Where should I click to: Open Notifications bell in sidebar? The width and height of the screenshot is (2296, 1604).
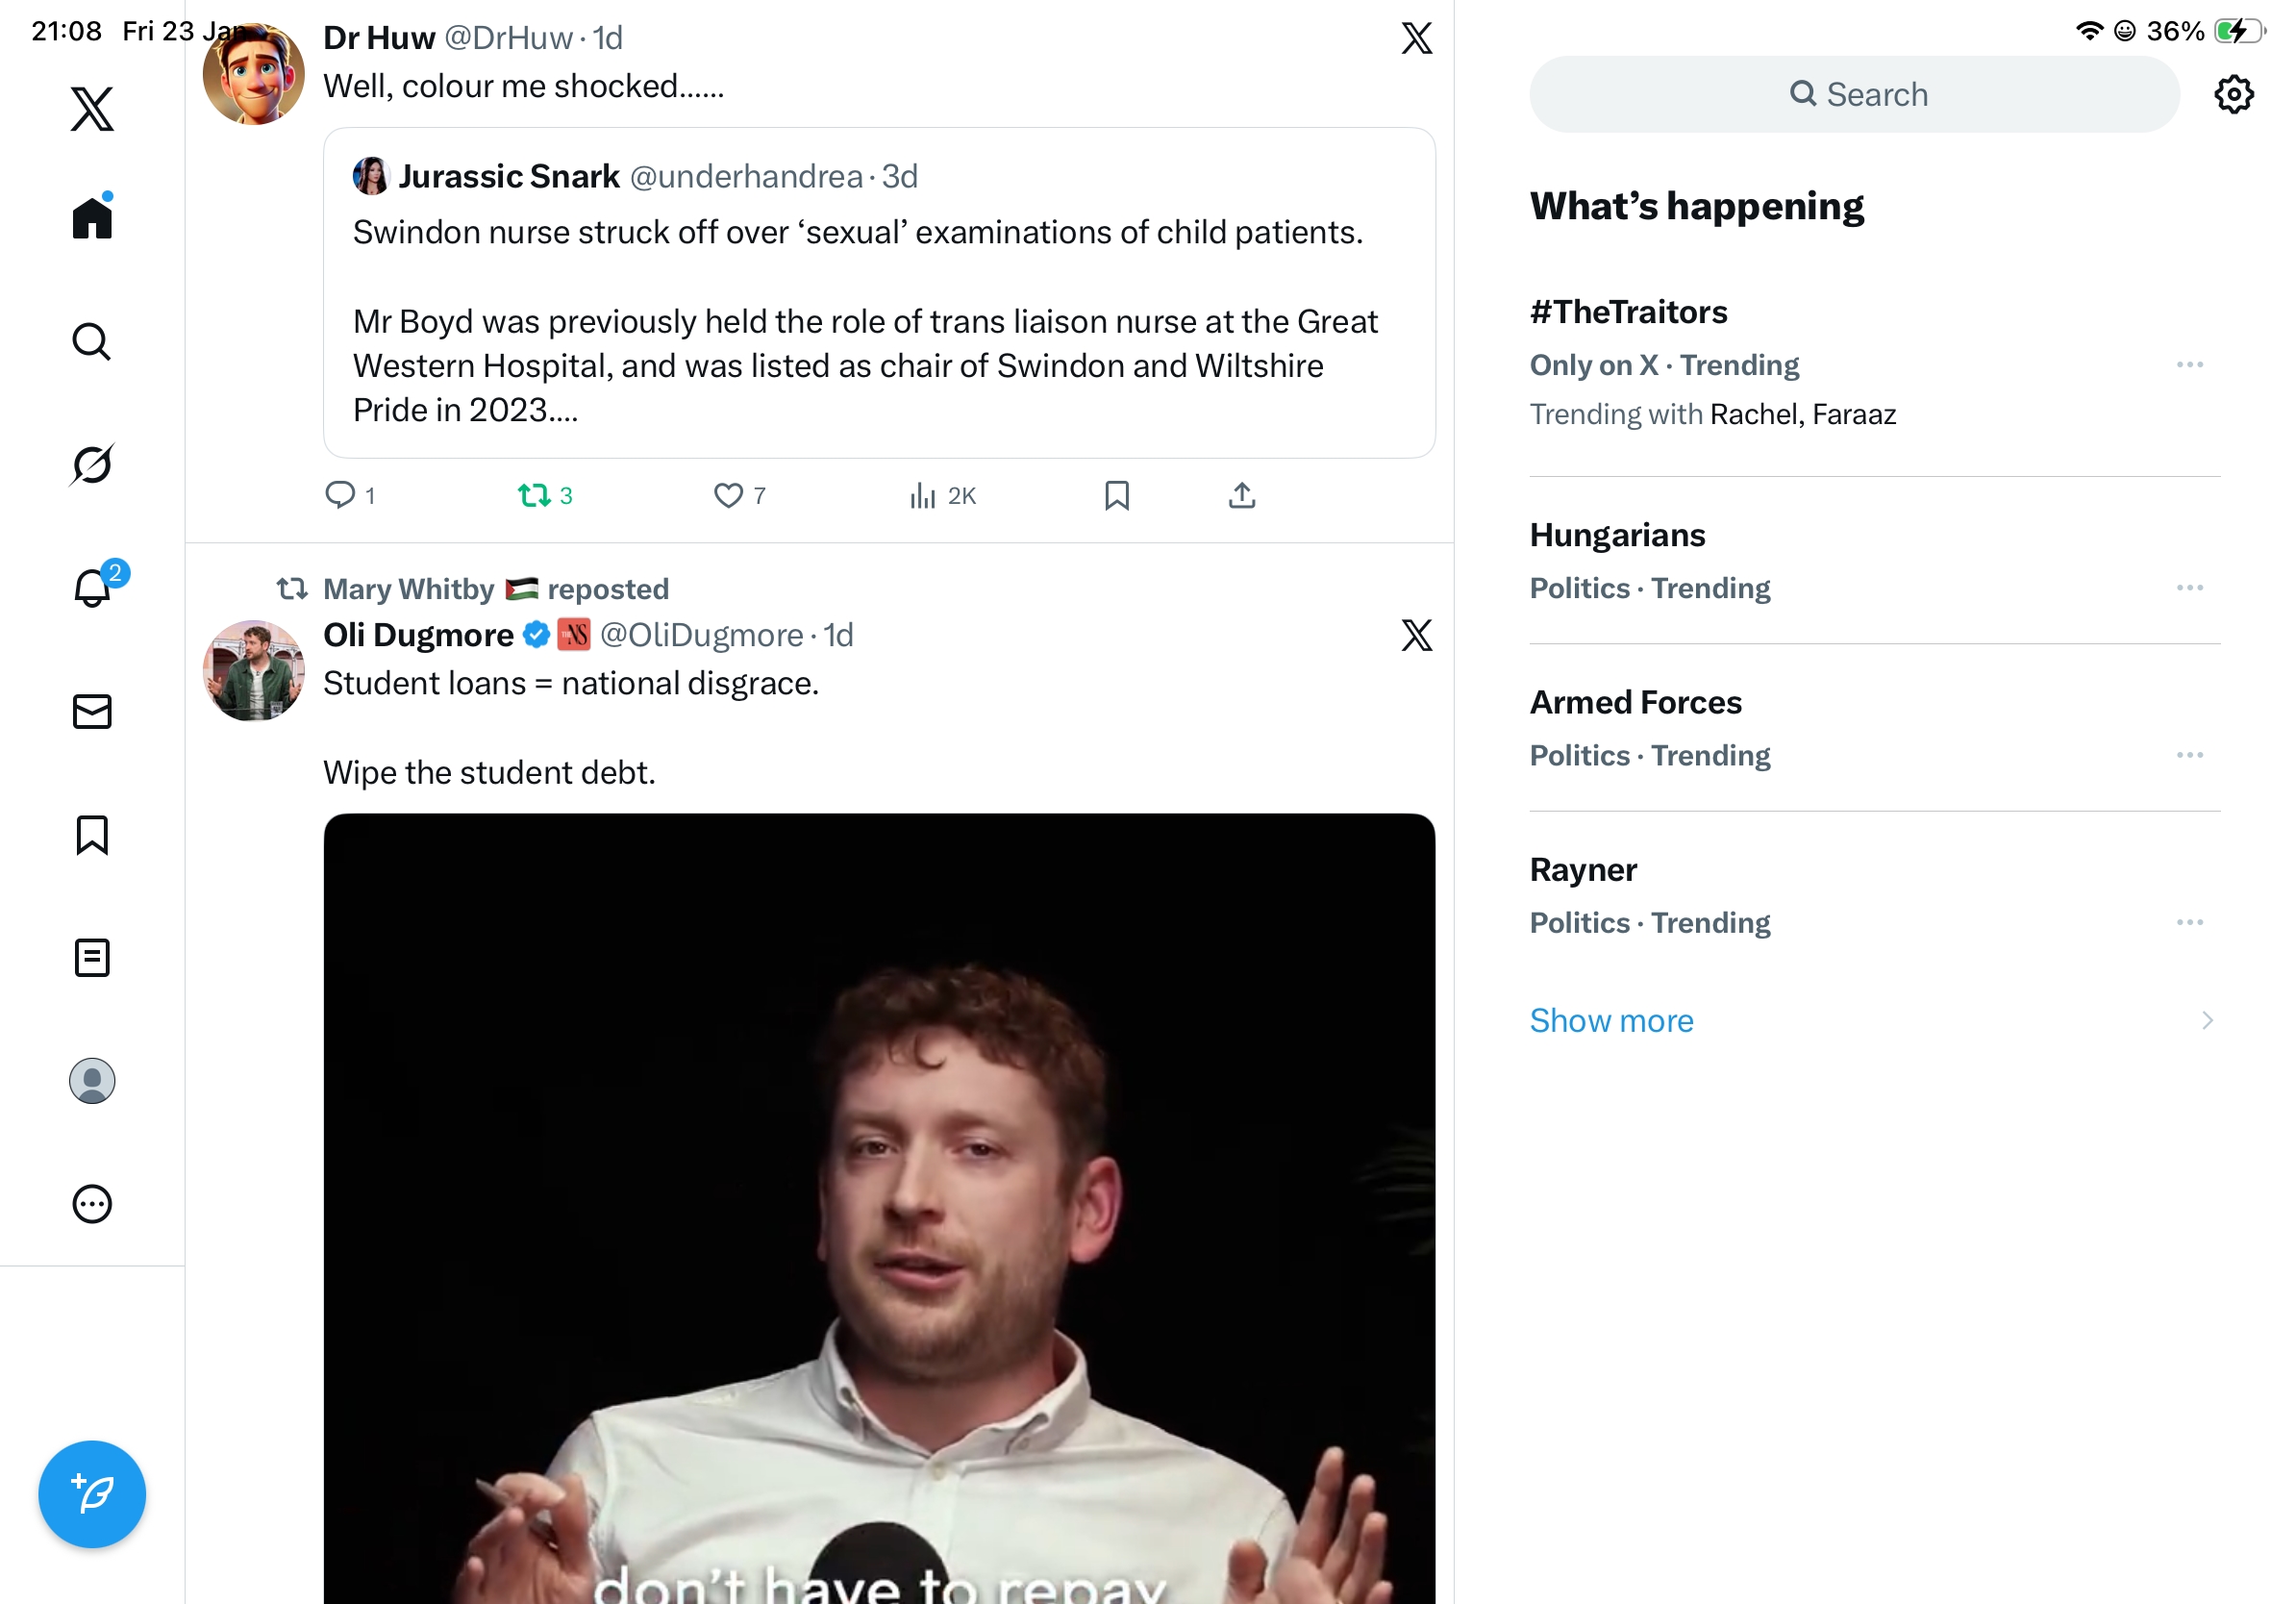[x=92, y=588]
